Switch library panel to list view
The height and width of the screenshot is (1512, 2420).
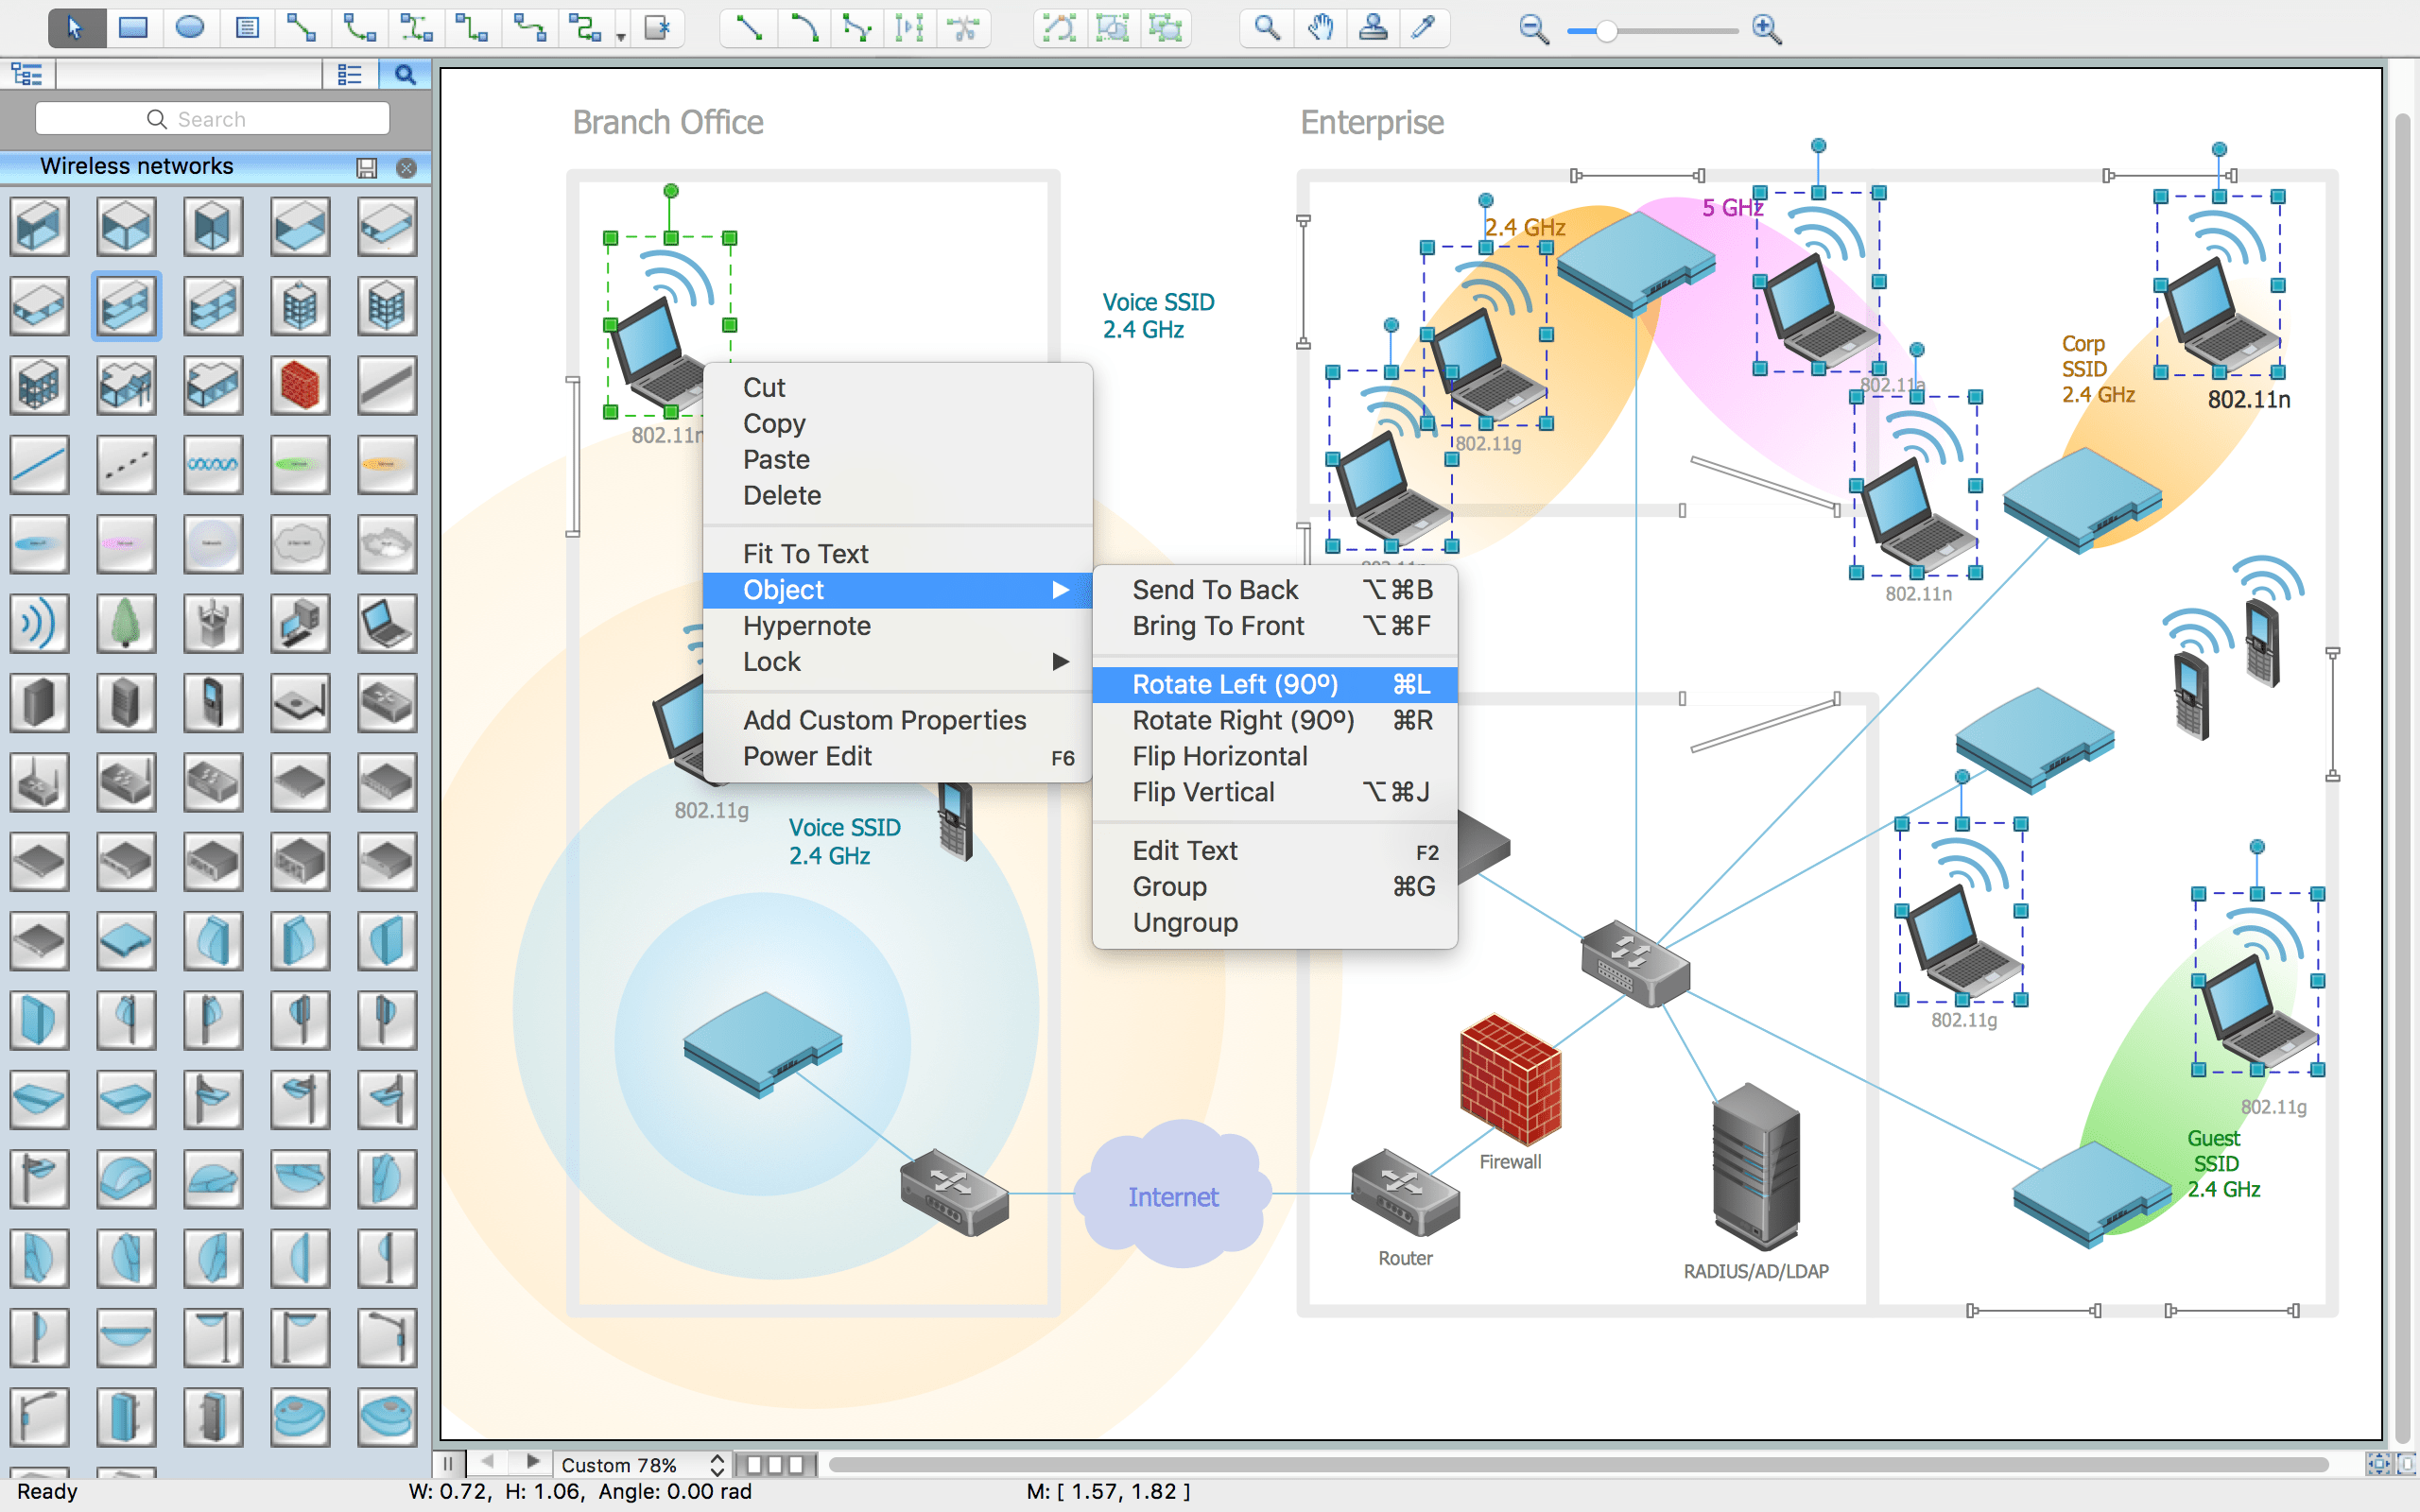point(350,75)
